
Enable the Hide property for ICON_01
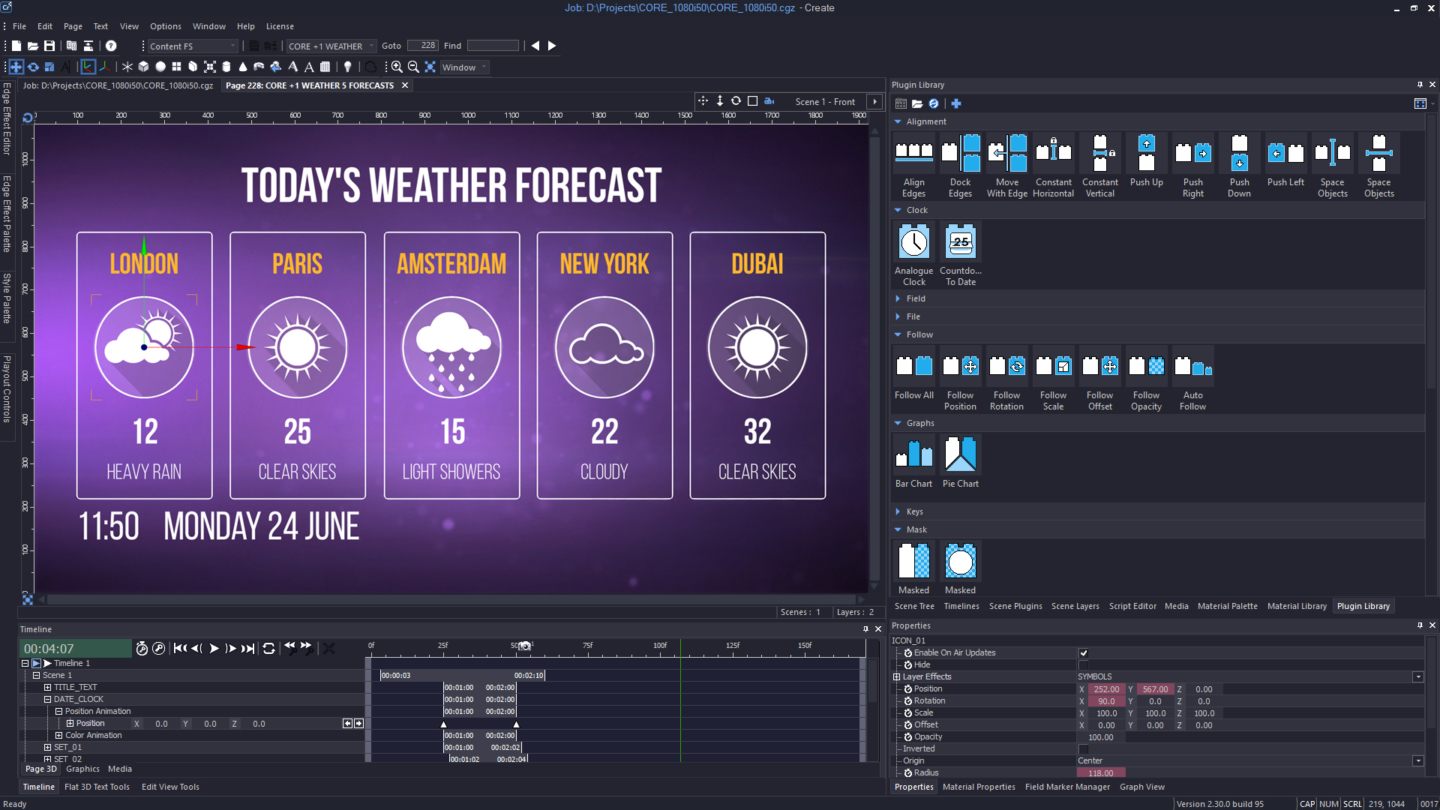pyautogui.click(x=1083, y=664)
